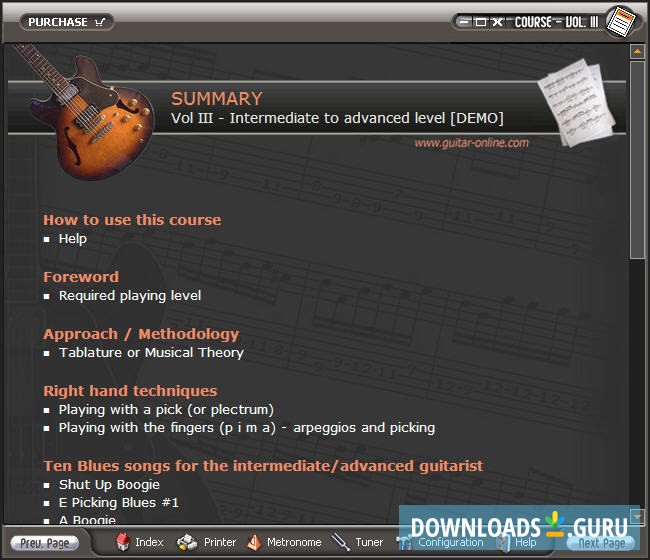Click the Foreword heading
The image size is (650, 560).
pos(81,276)
